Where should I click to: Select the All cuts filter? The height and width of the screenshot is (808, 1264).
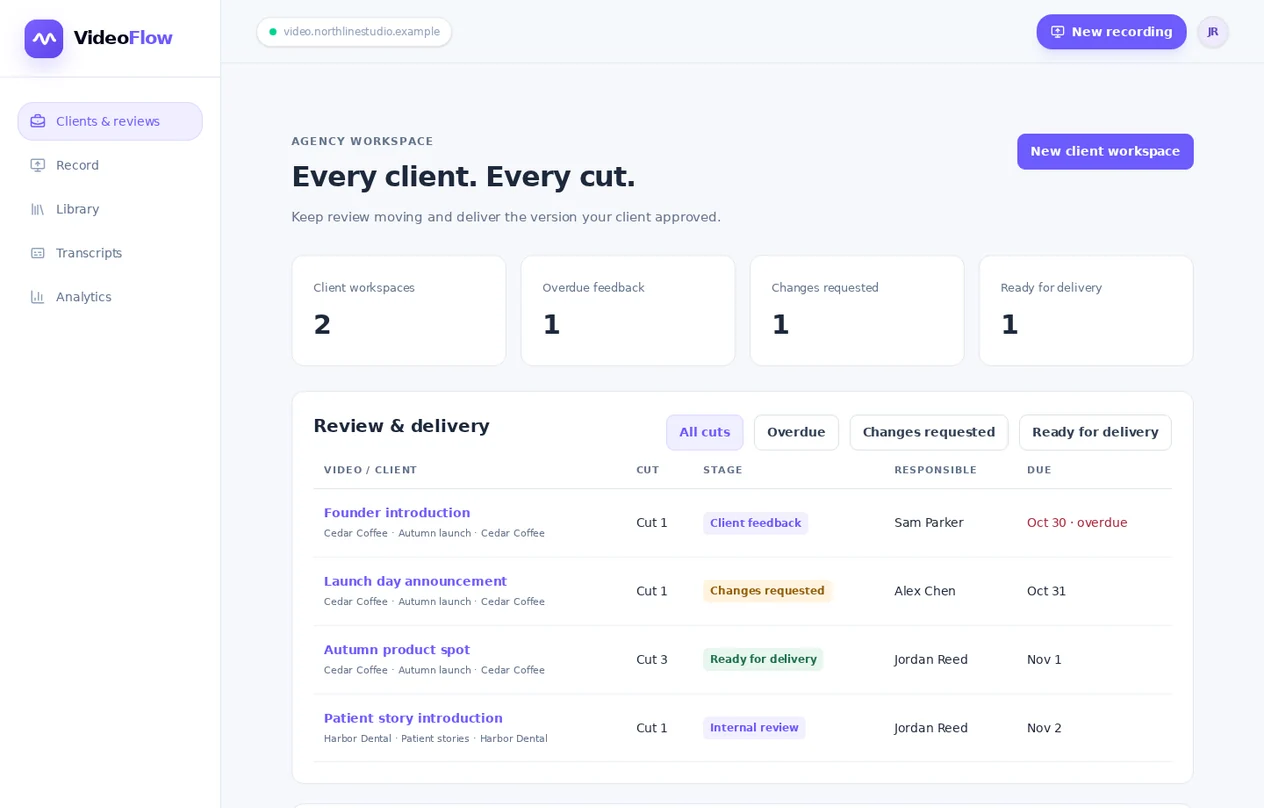[x=705, y=432]
